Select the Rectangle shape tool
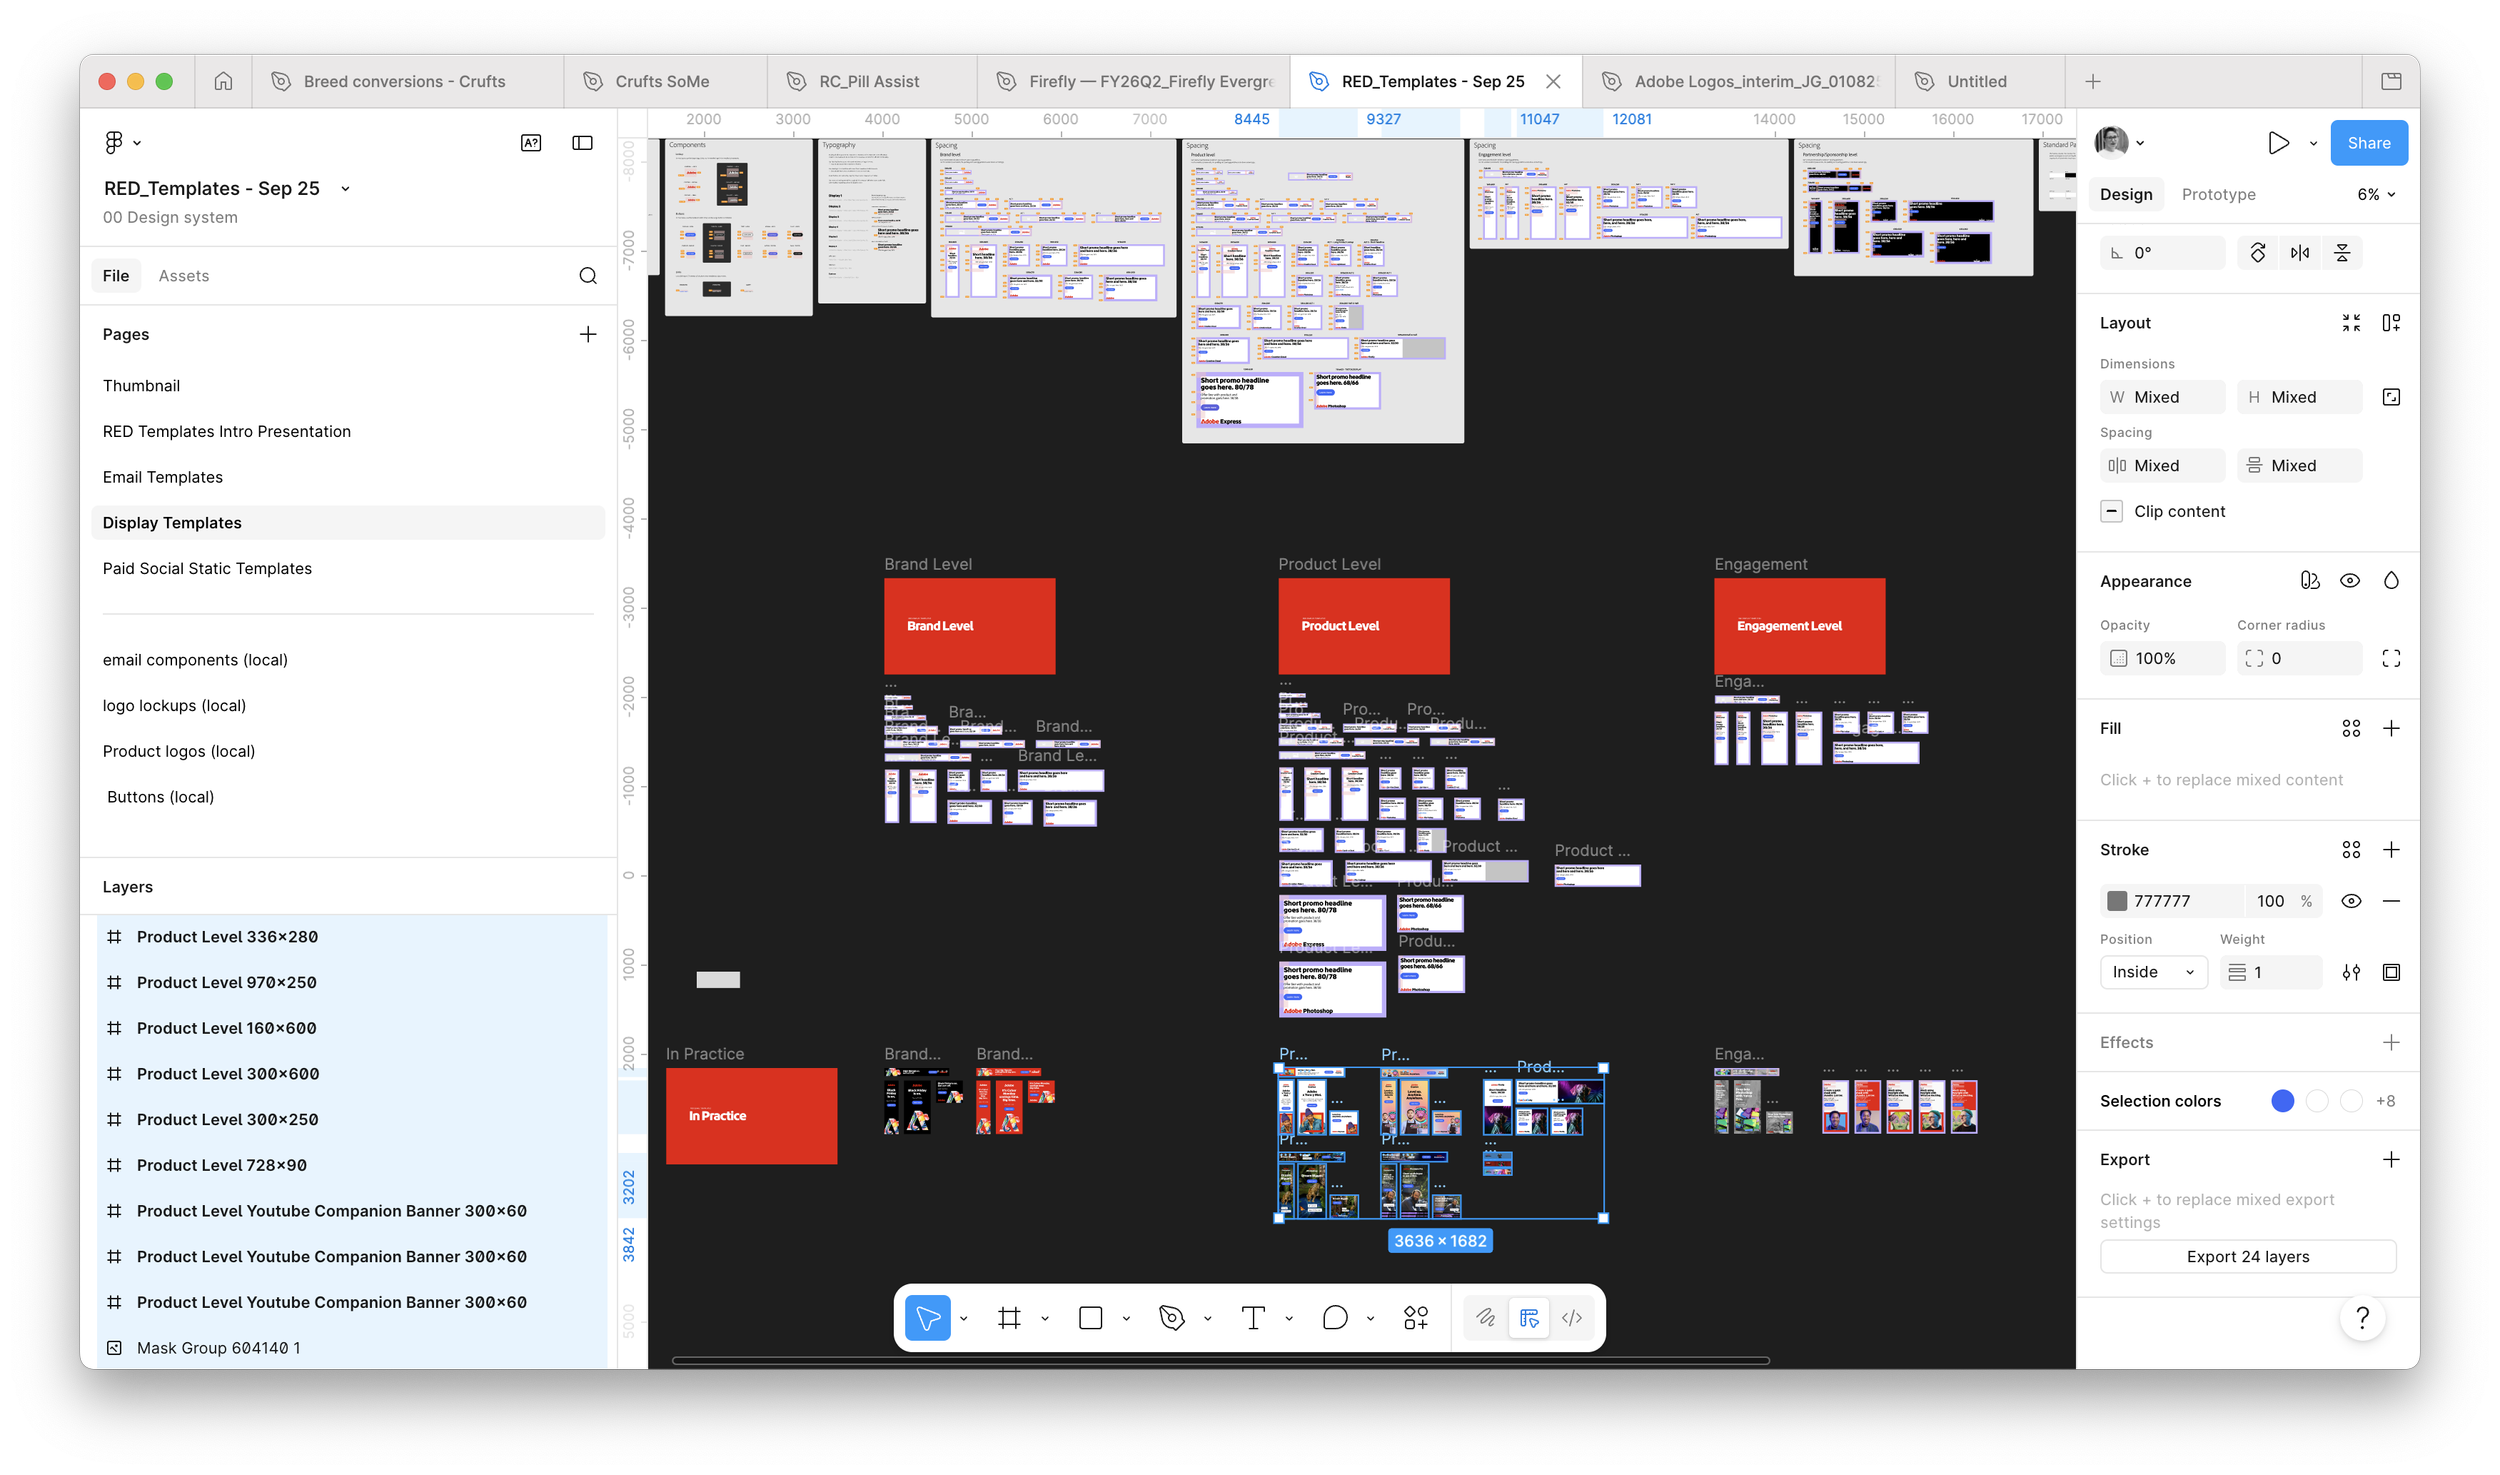Viewport: 2500px width, 1475px height. pos(1090,1318)
